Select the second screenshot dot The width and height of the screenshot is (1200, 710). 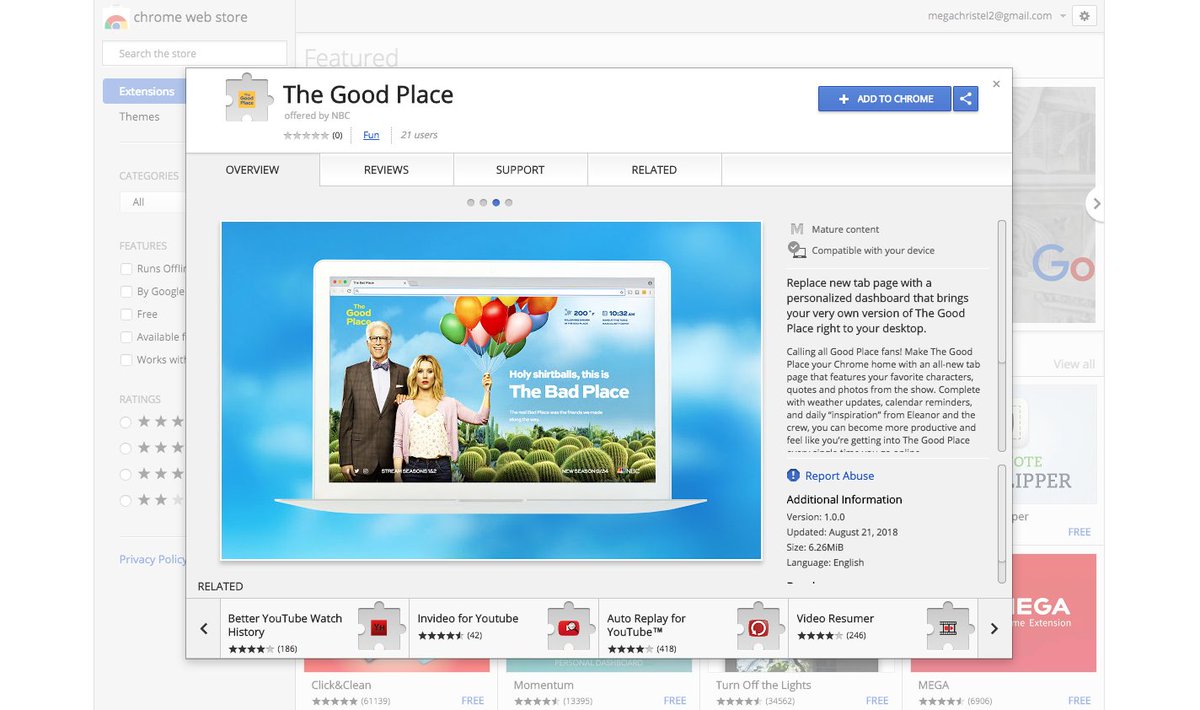[483, 202]
